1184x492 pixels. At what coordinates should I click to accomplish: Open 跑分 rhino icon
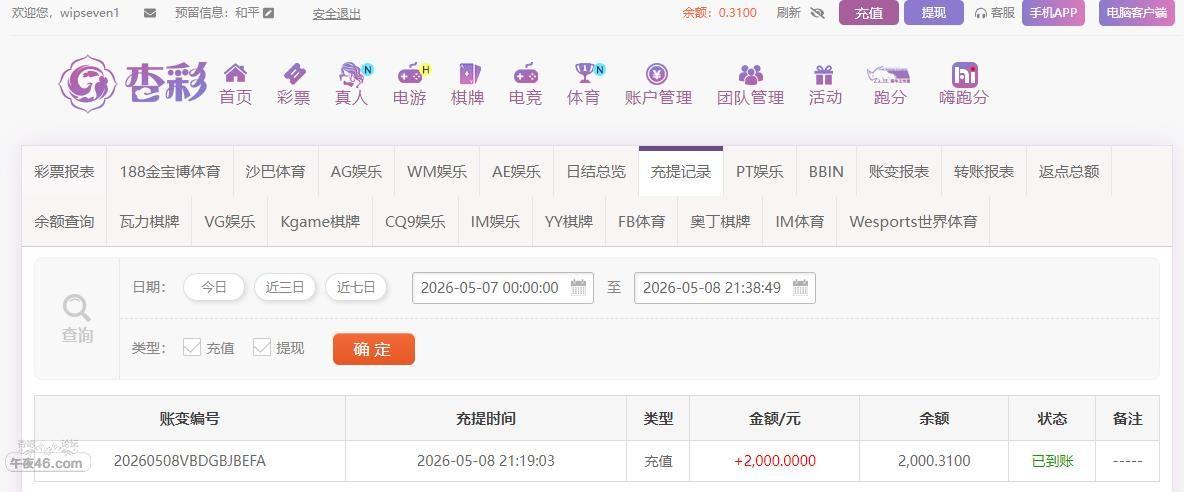(x=889, y=74)
